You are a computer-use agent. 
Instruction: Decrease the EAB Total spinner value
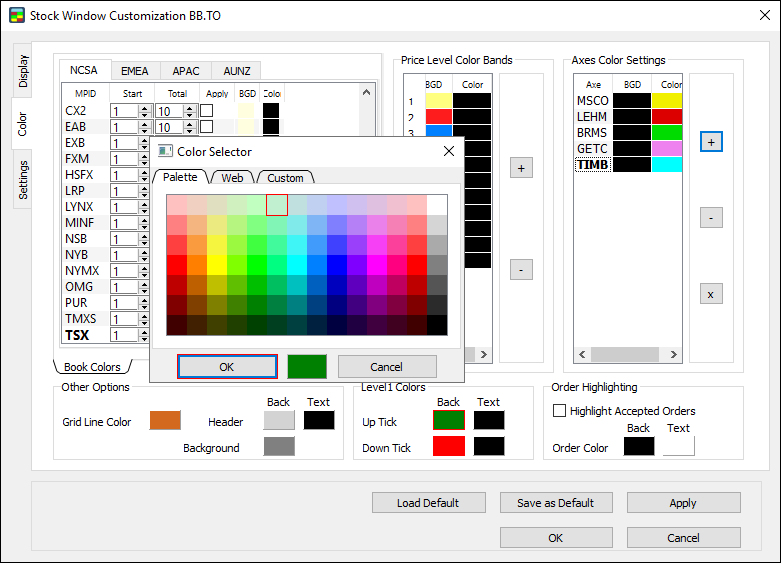click(x=190, y=131)
